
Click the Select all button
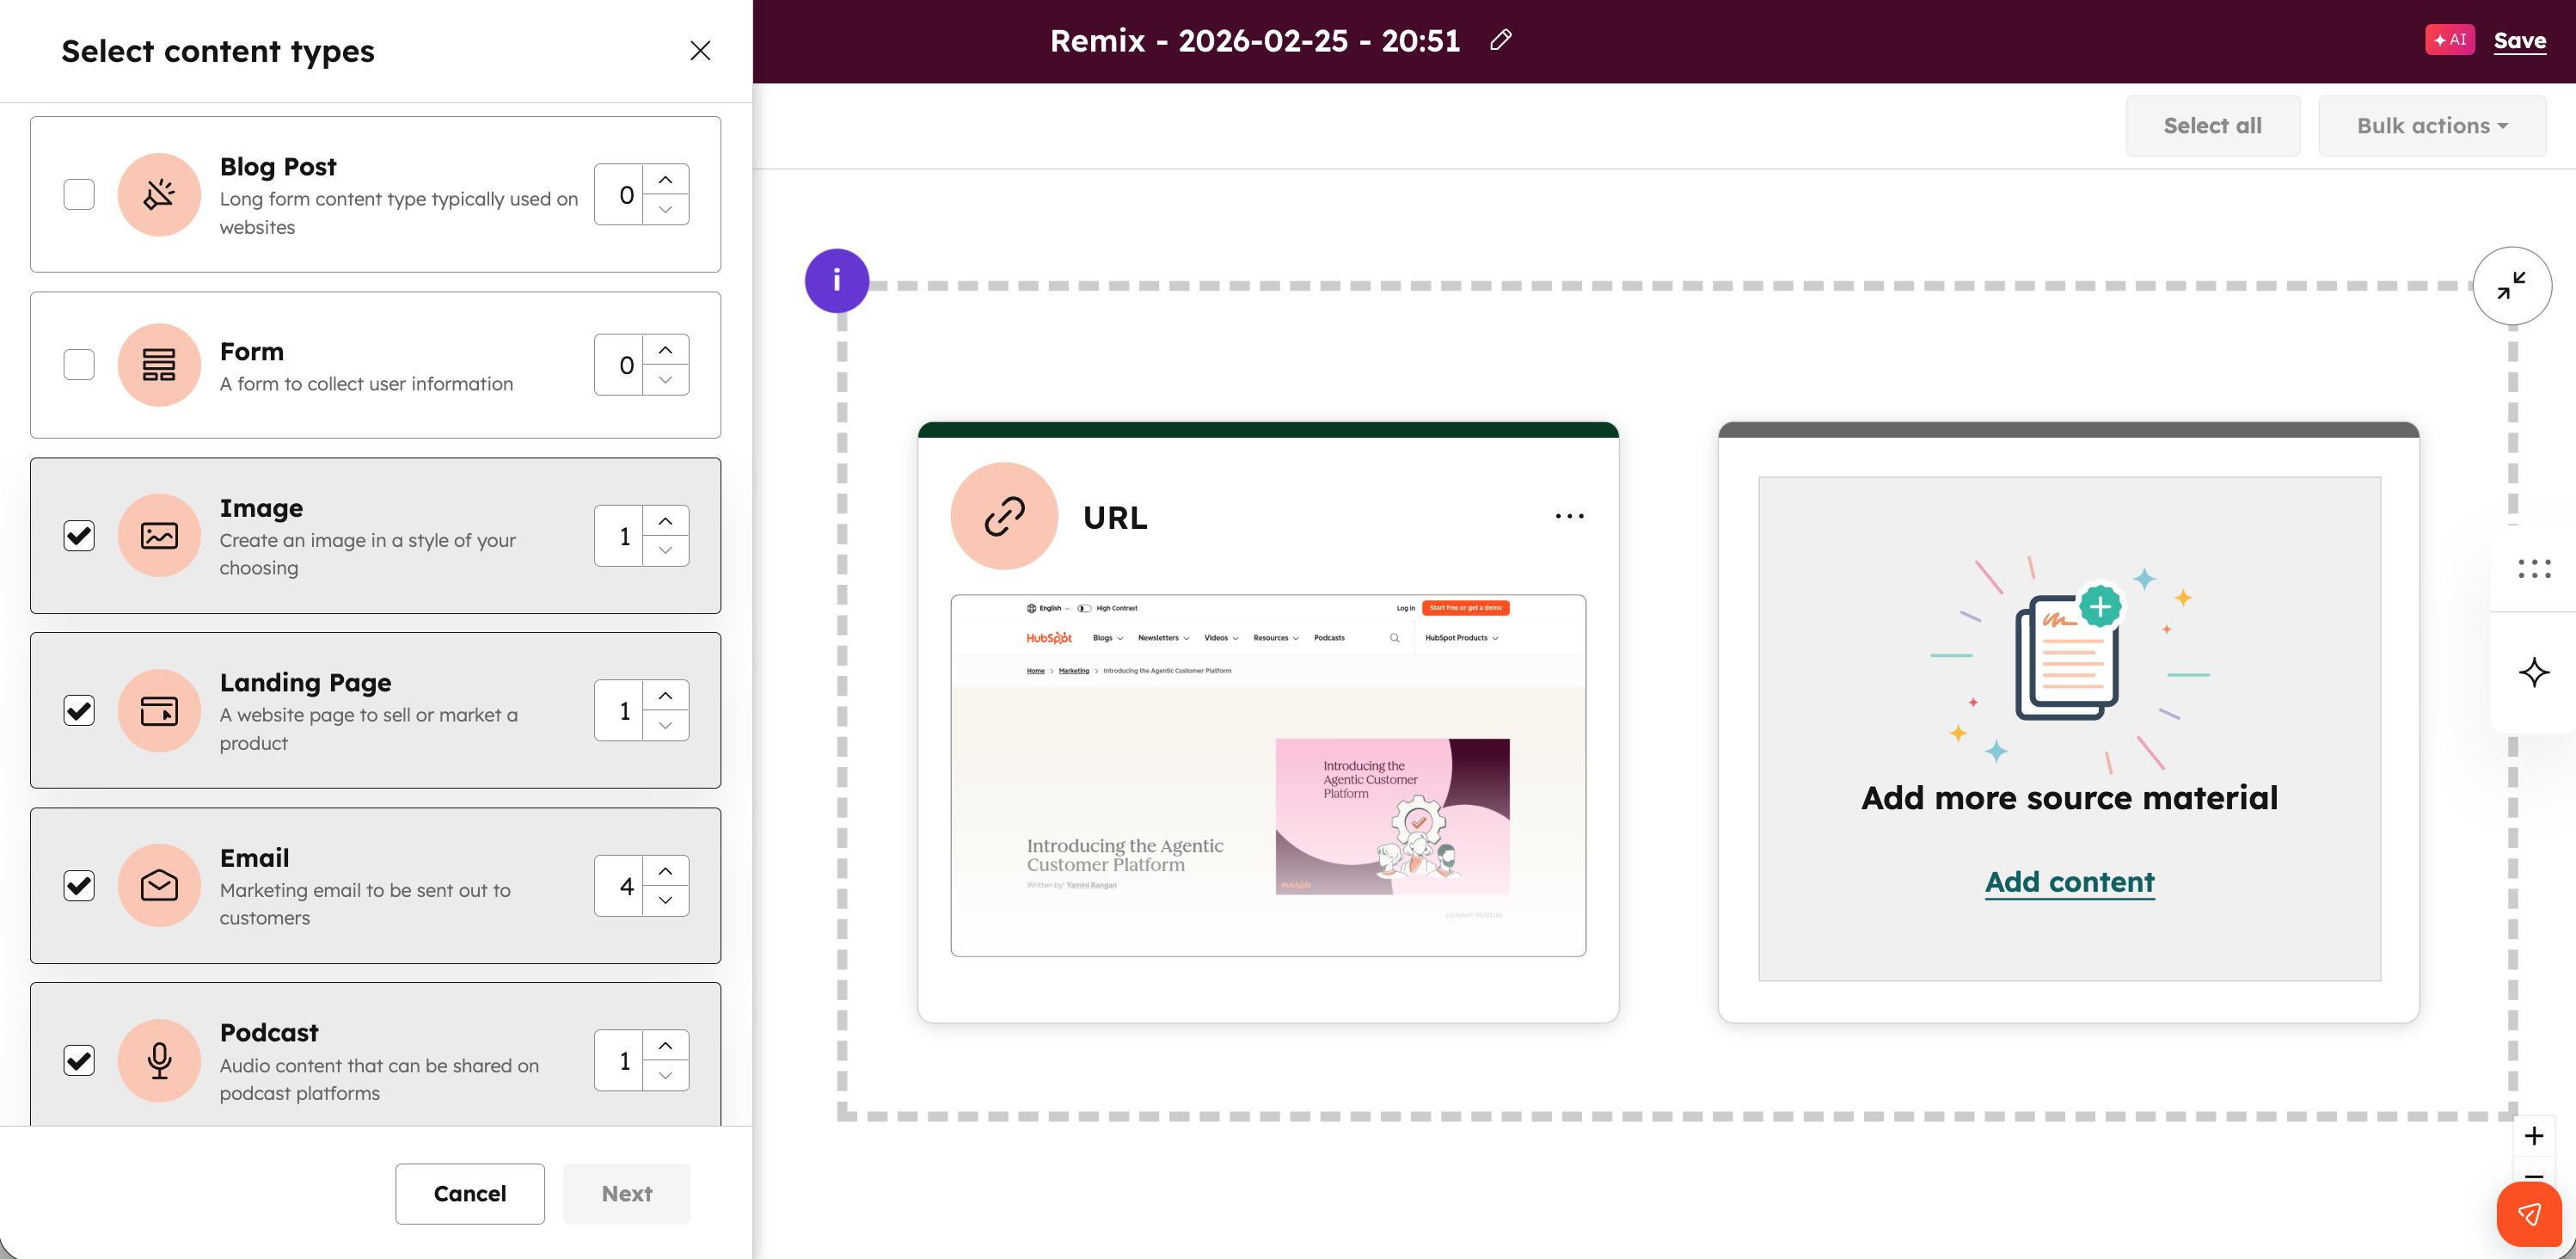click(2212, 126)
